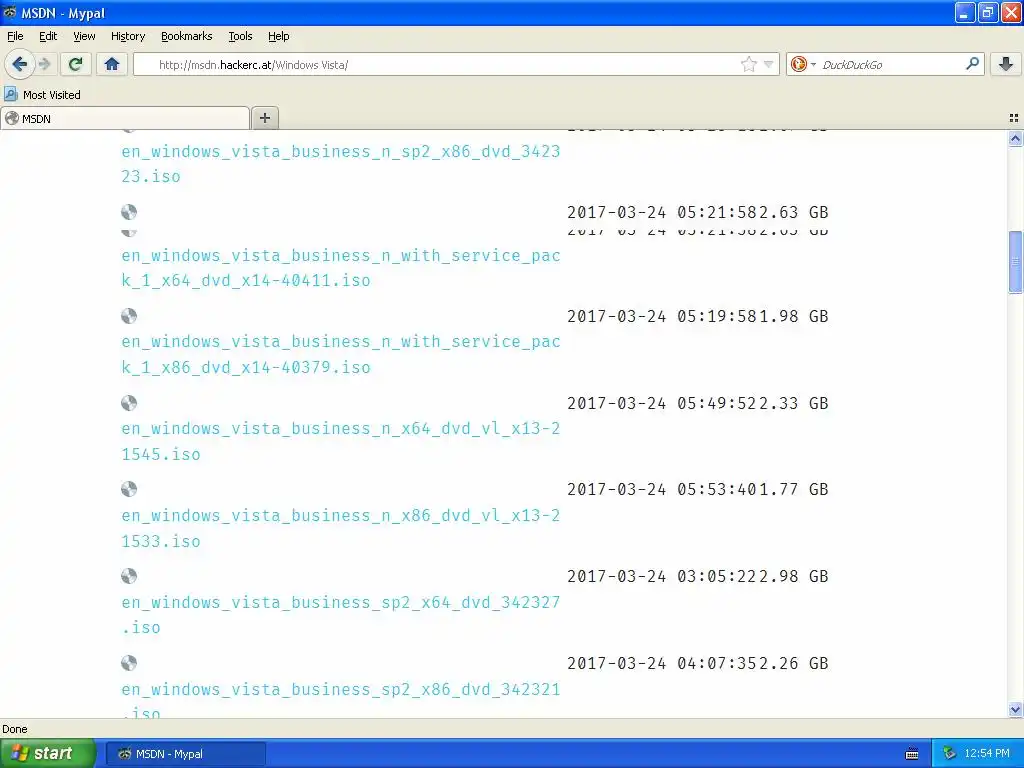This screenshot has height=768, width=1024.
Task: Click the 12:54 PM clock
Action: 987,754
